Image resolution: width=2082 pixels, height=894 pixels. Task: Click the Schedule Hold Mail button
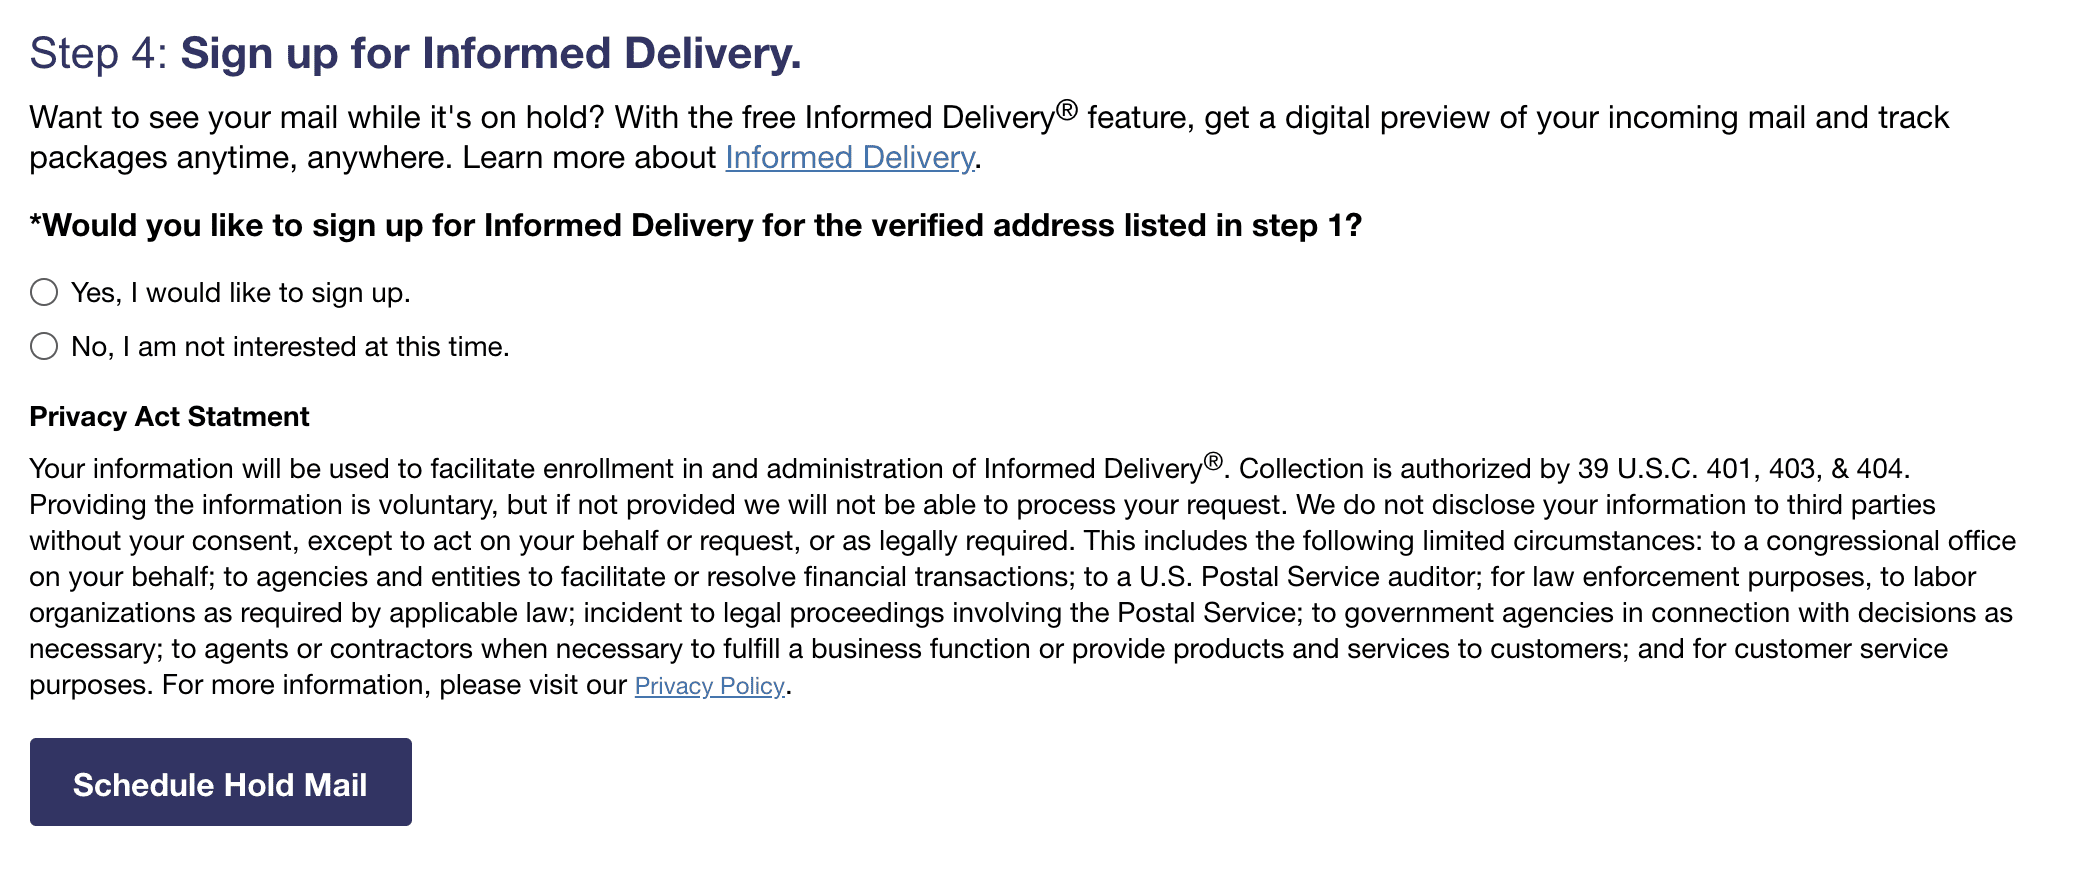click(x=221, y=782)
